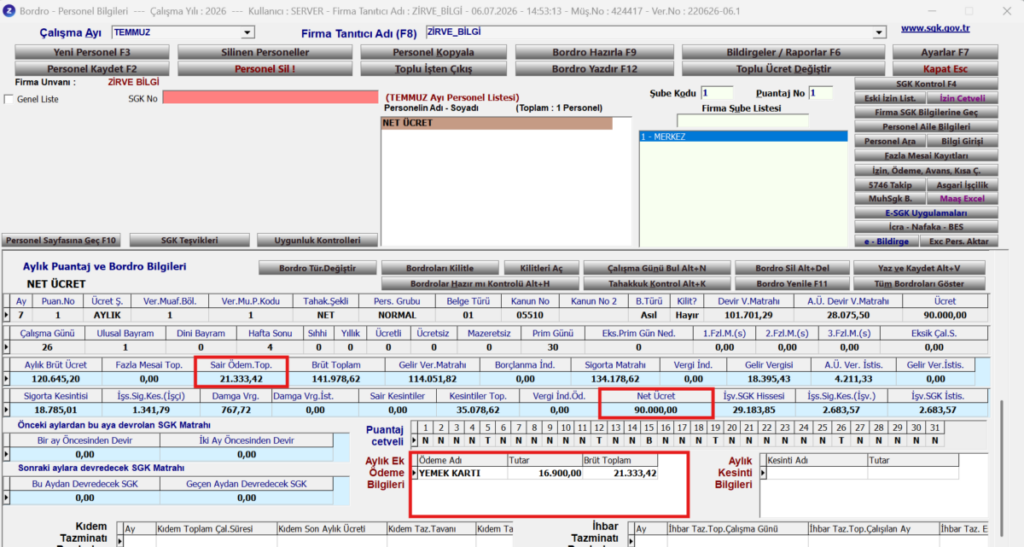The image size is (1024, 547).
Task: Open Eski İzin List.
Action: point(889,99)
